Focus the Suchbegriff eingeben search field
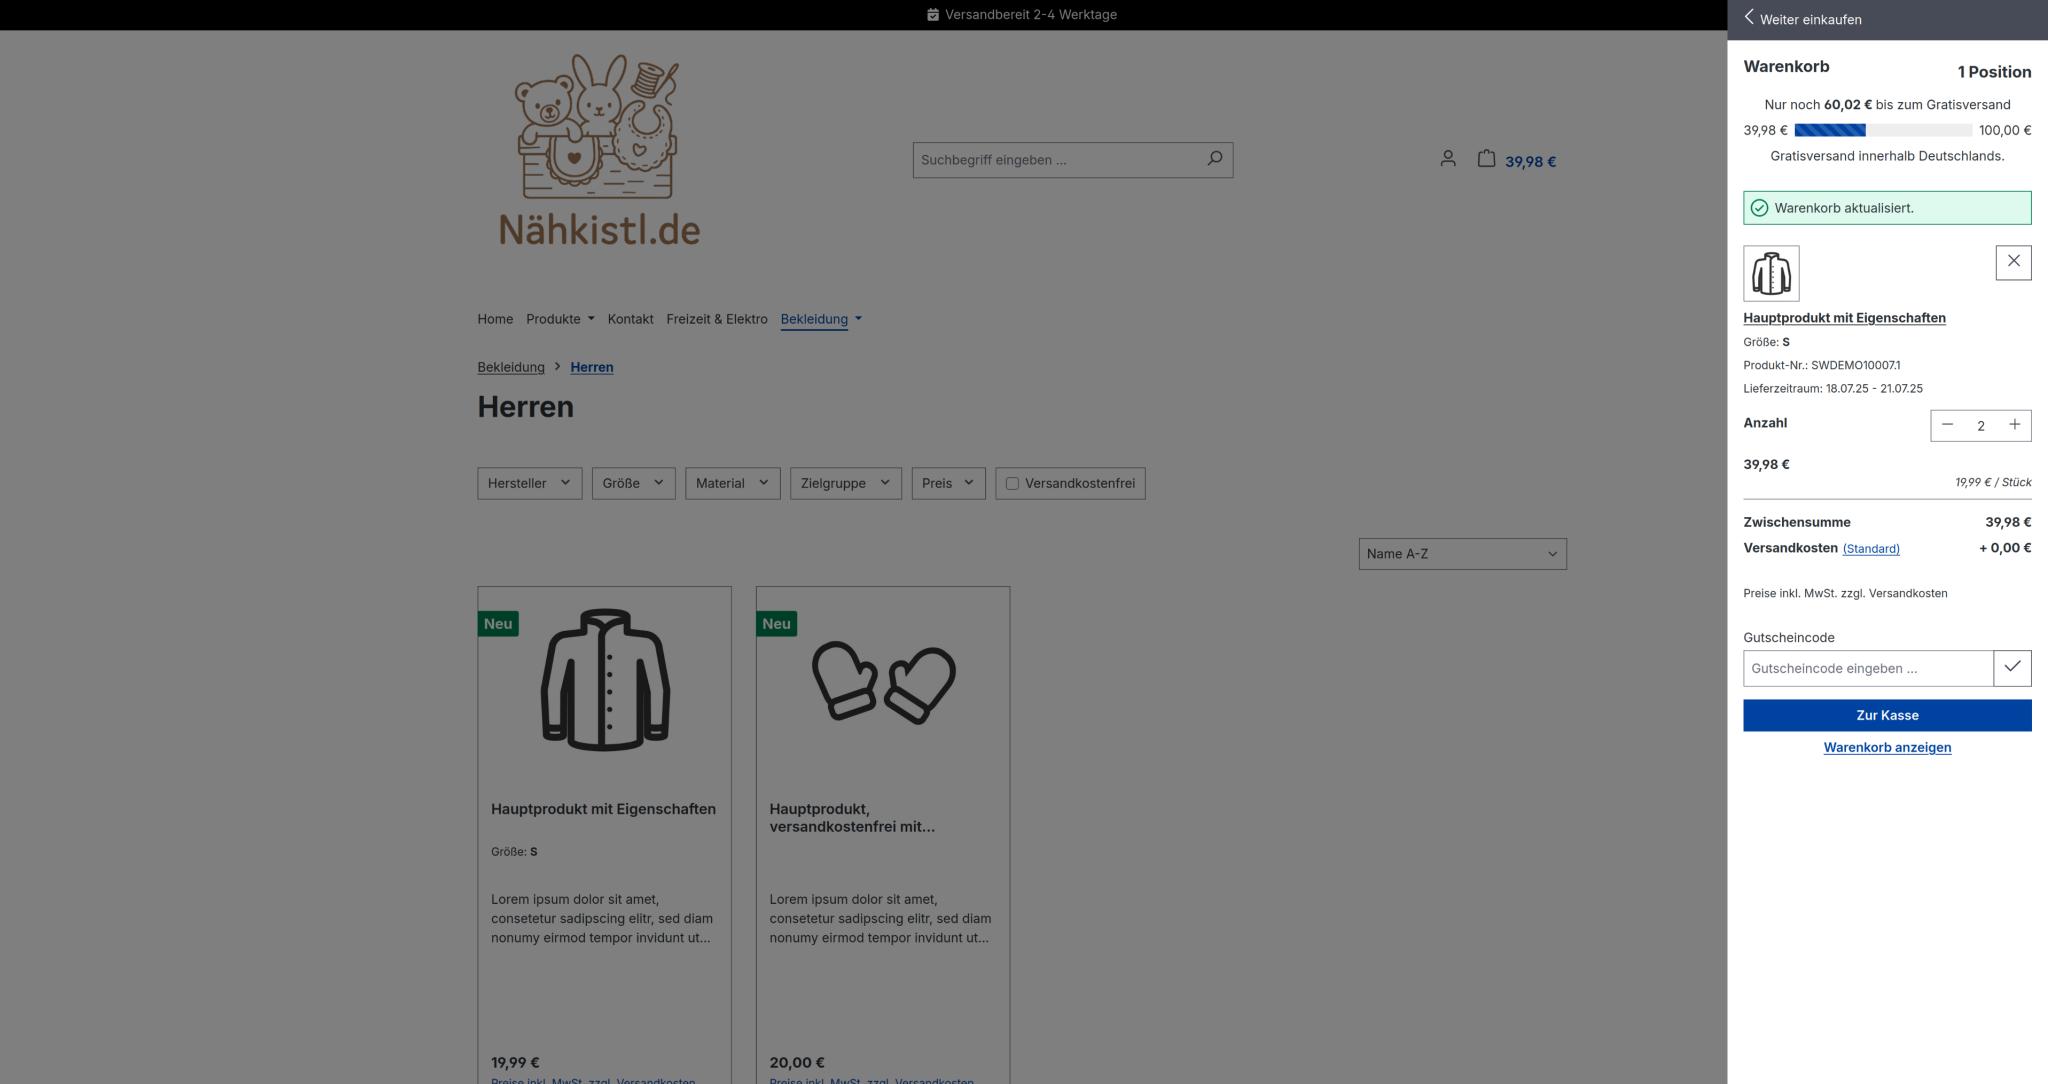The height and width of the screenshot is (1084, 2048). [1055, 160]
